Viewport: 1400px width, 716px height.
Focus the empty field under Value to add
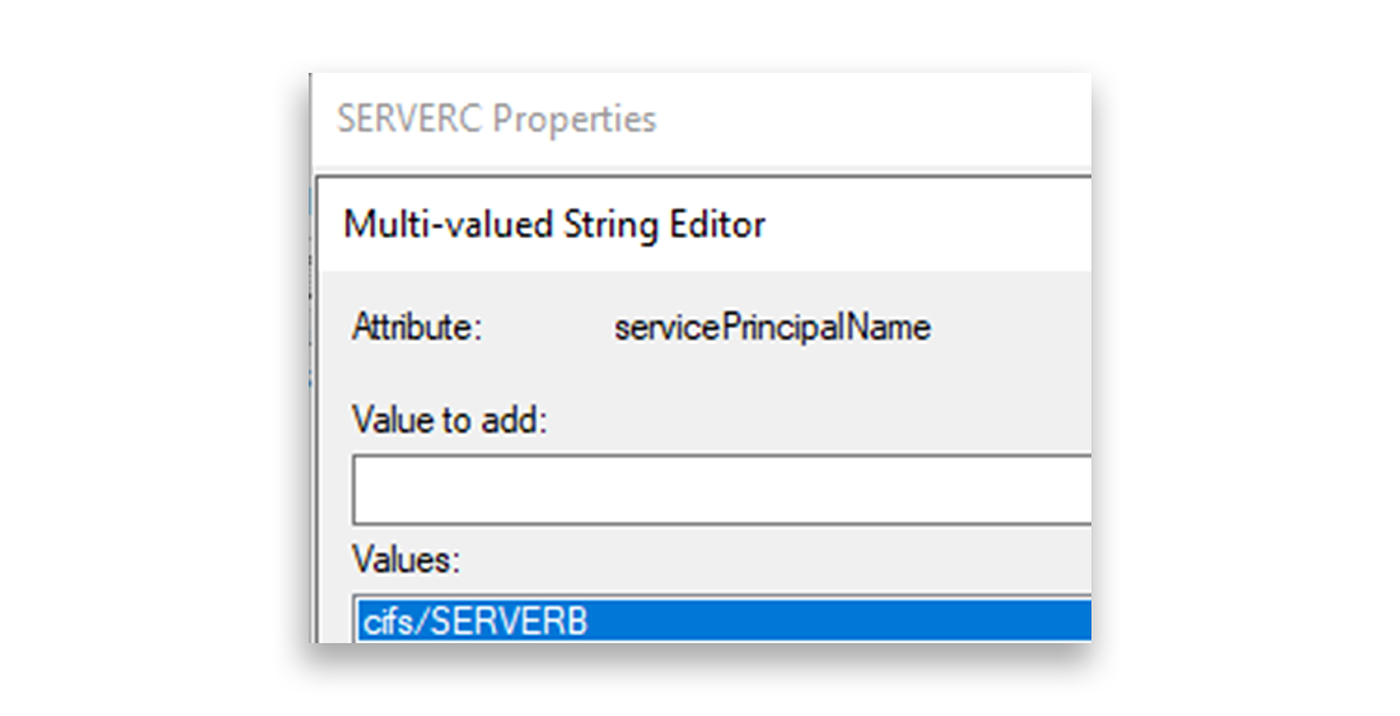(722, 490)
